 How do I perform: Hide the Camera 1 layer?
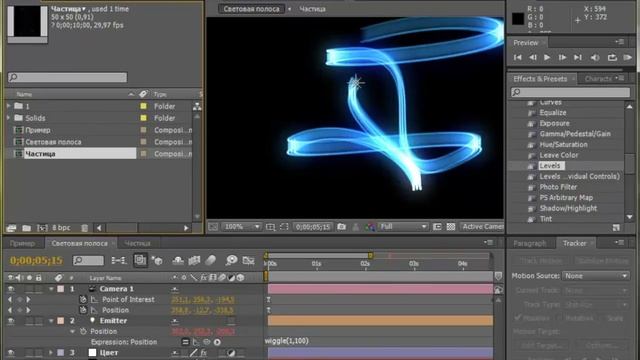[11, 289]
